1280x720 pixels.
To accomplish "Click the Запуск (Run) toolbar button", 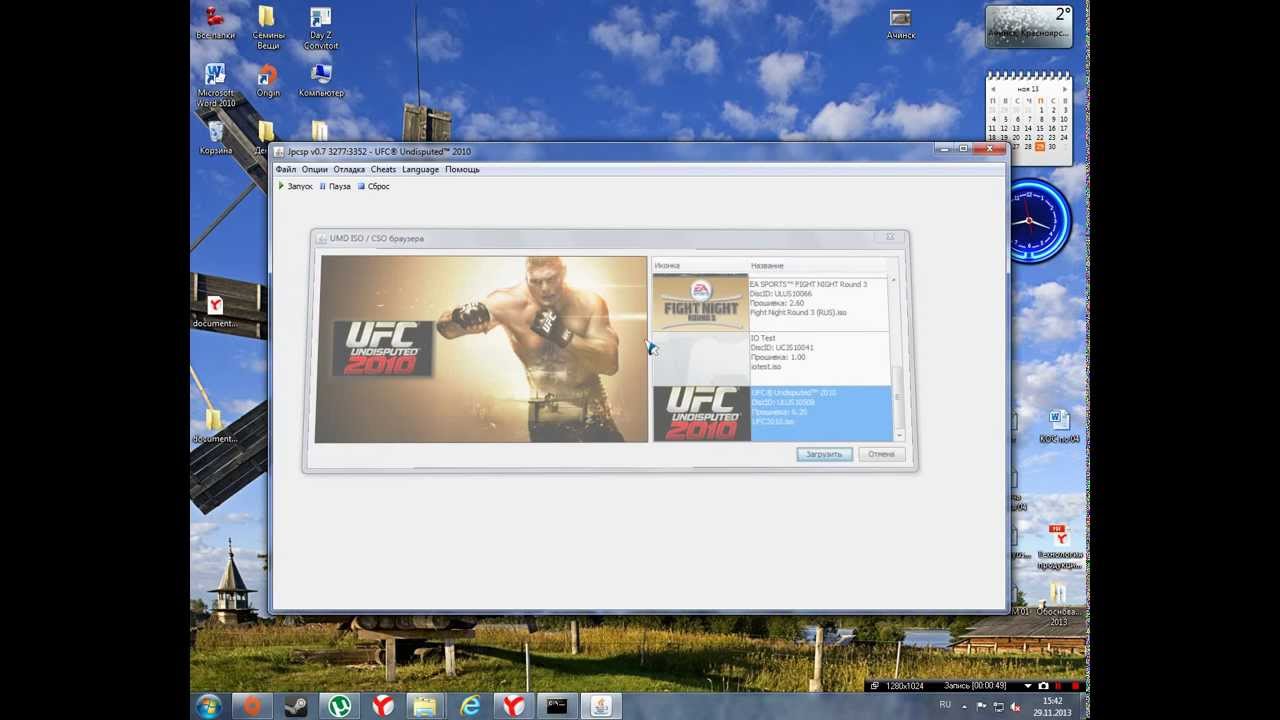I will coord(295,186).
